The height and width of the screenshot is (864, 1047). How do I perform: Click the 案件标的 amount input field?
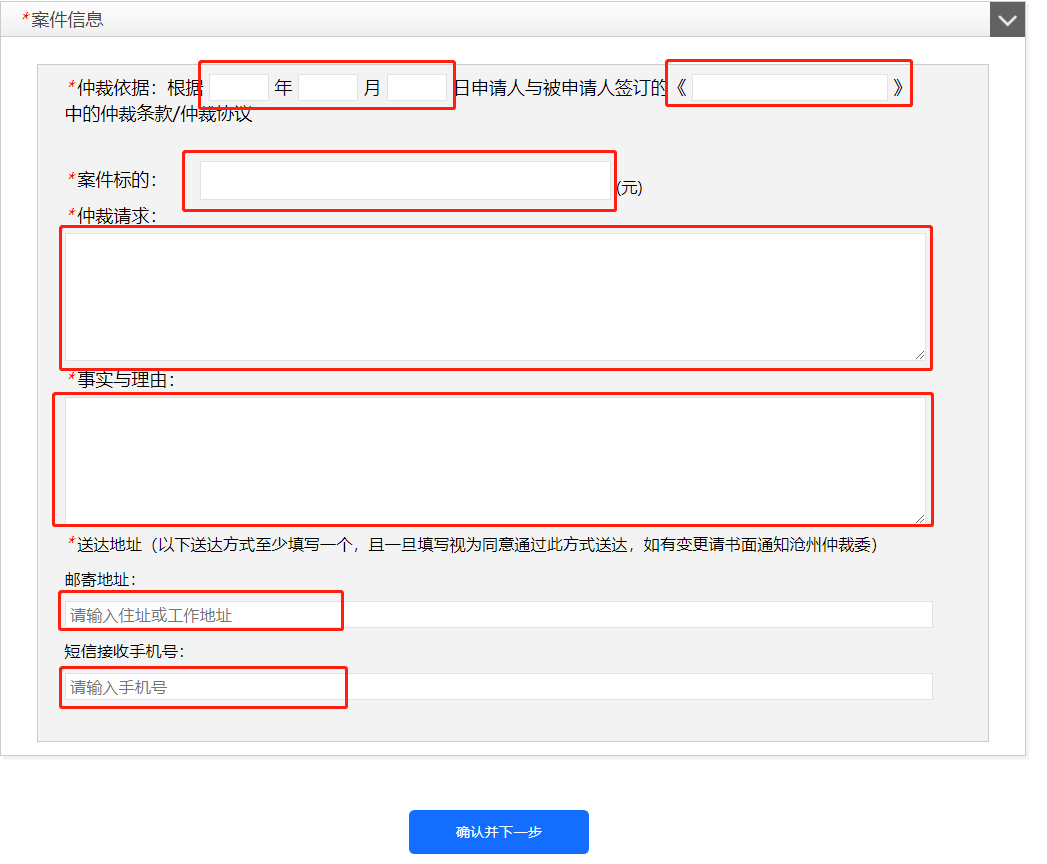click(x=405, y=180)
